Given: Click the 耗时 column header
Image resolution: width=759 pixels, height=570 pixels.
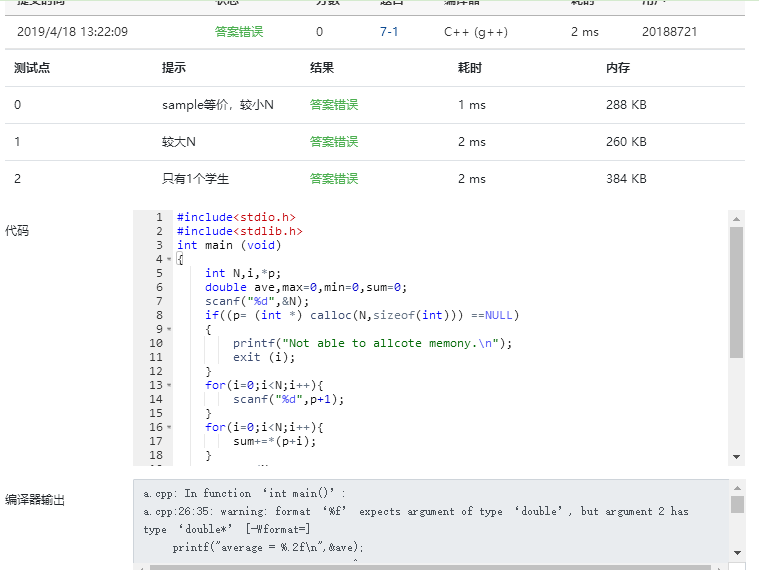Looking at the screenshot, I should [470, 68].
